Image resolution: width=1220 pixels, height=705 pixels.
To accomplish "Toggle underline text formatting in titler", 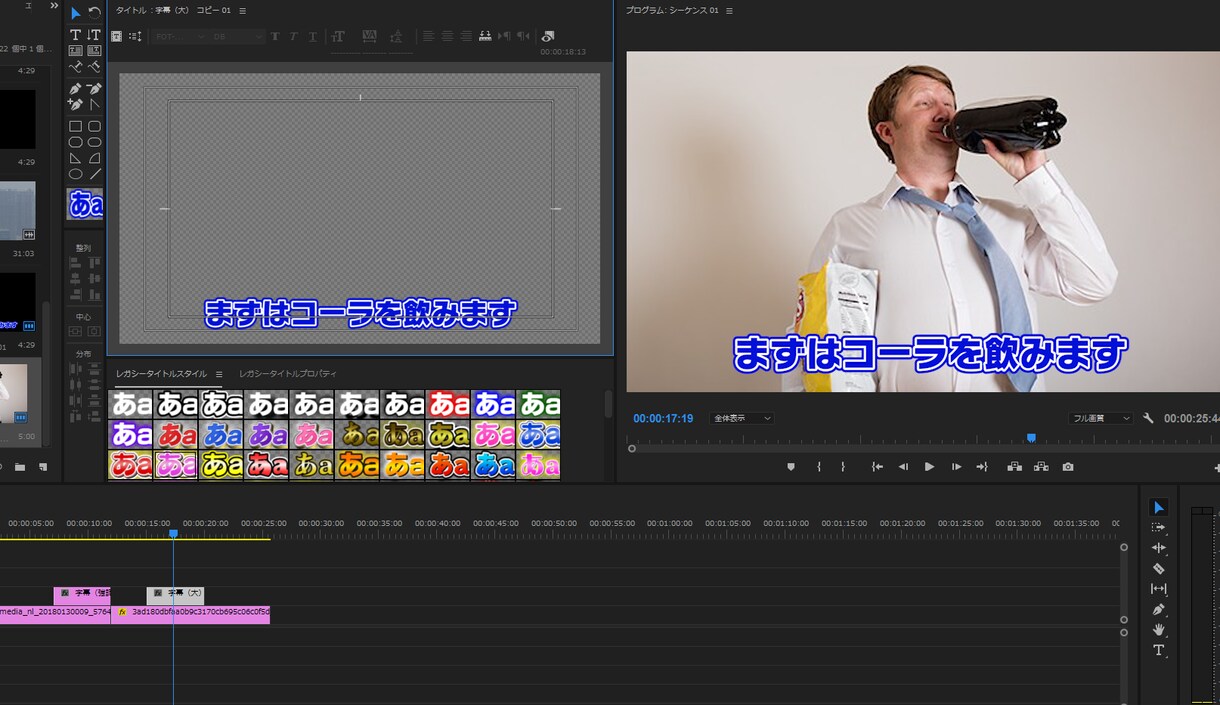I will tap(313, 36).
